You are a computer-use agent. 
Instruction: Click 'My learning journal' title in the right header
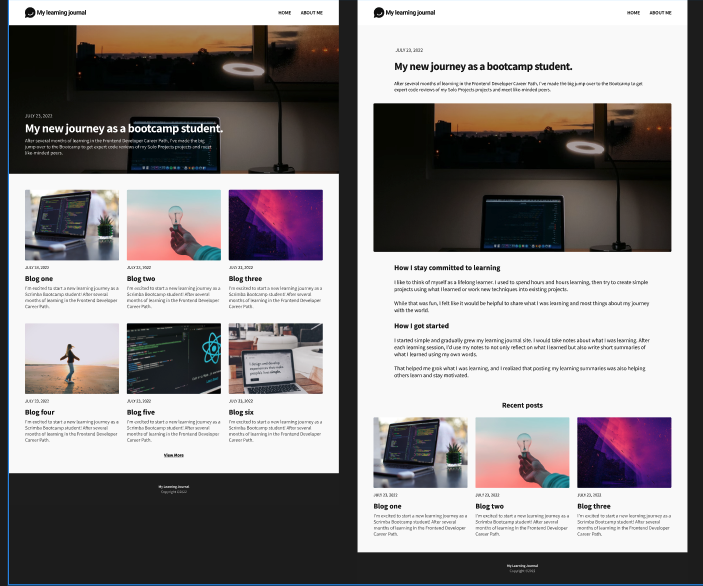[410, 13]
